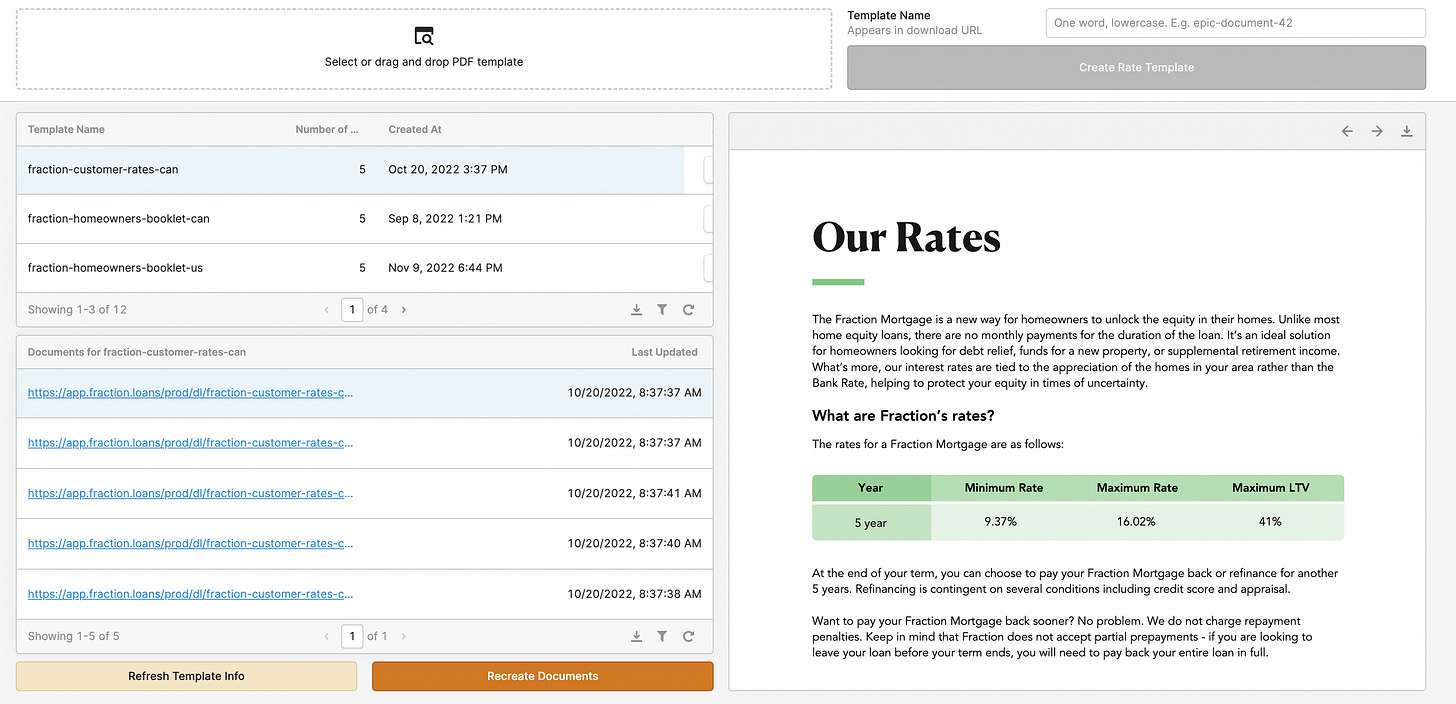Viewport: 1456px width, 704px height.
Task: Select PDF template drop zone
Action: click(x=424, y=49)
